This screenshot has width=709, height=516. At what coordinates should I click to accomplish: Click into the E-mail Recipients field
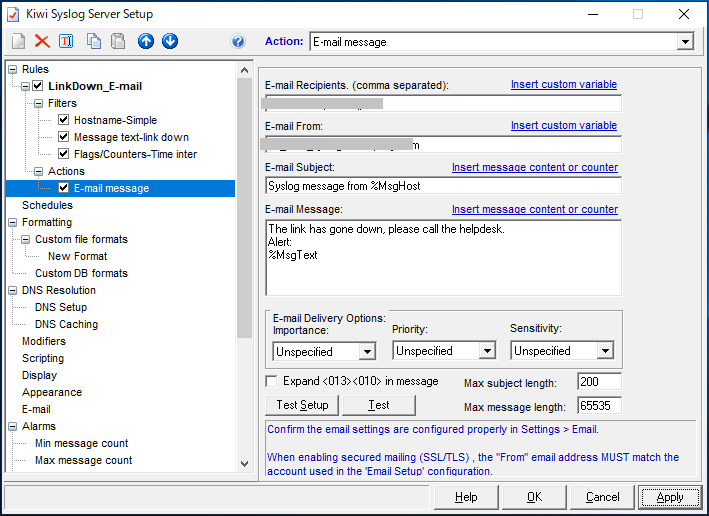443,104
